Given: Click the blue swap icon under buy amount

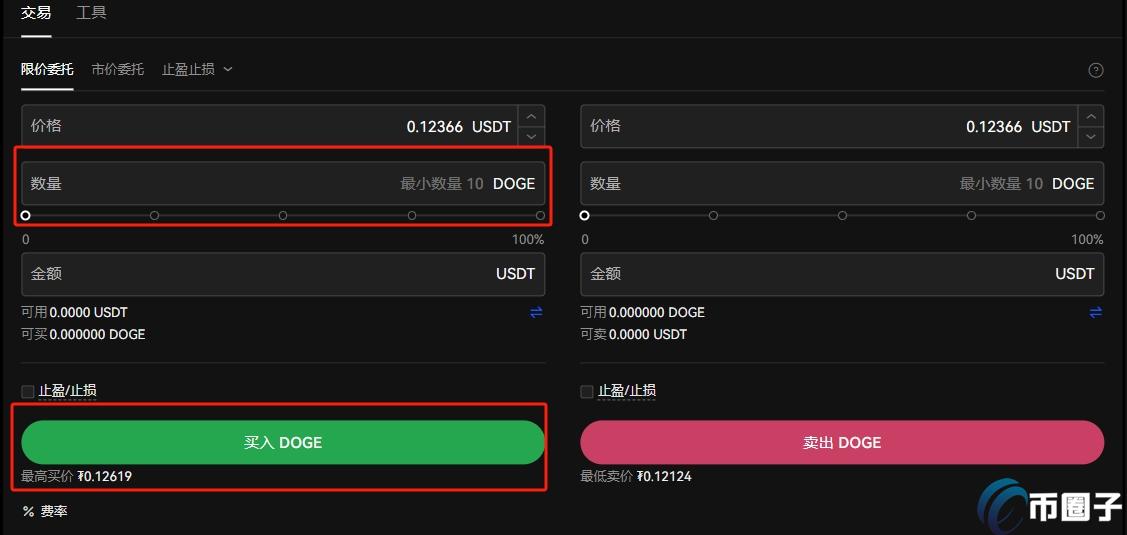Looking at the screenshot, I should point(536,312).
